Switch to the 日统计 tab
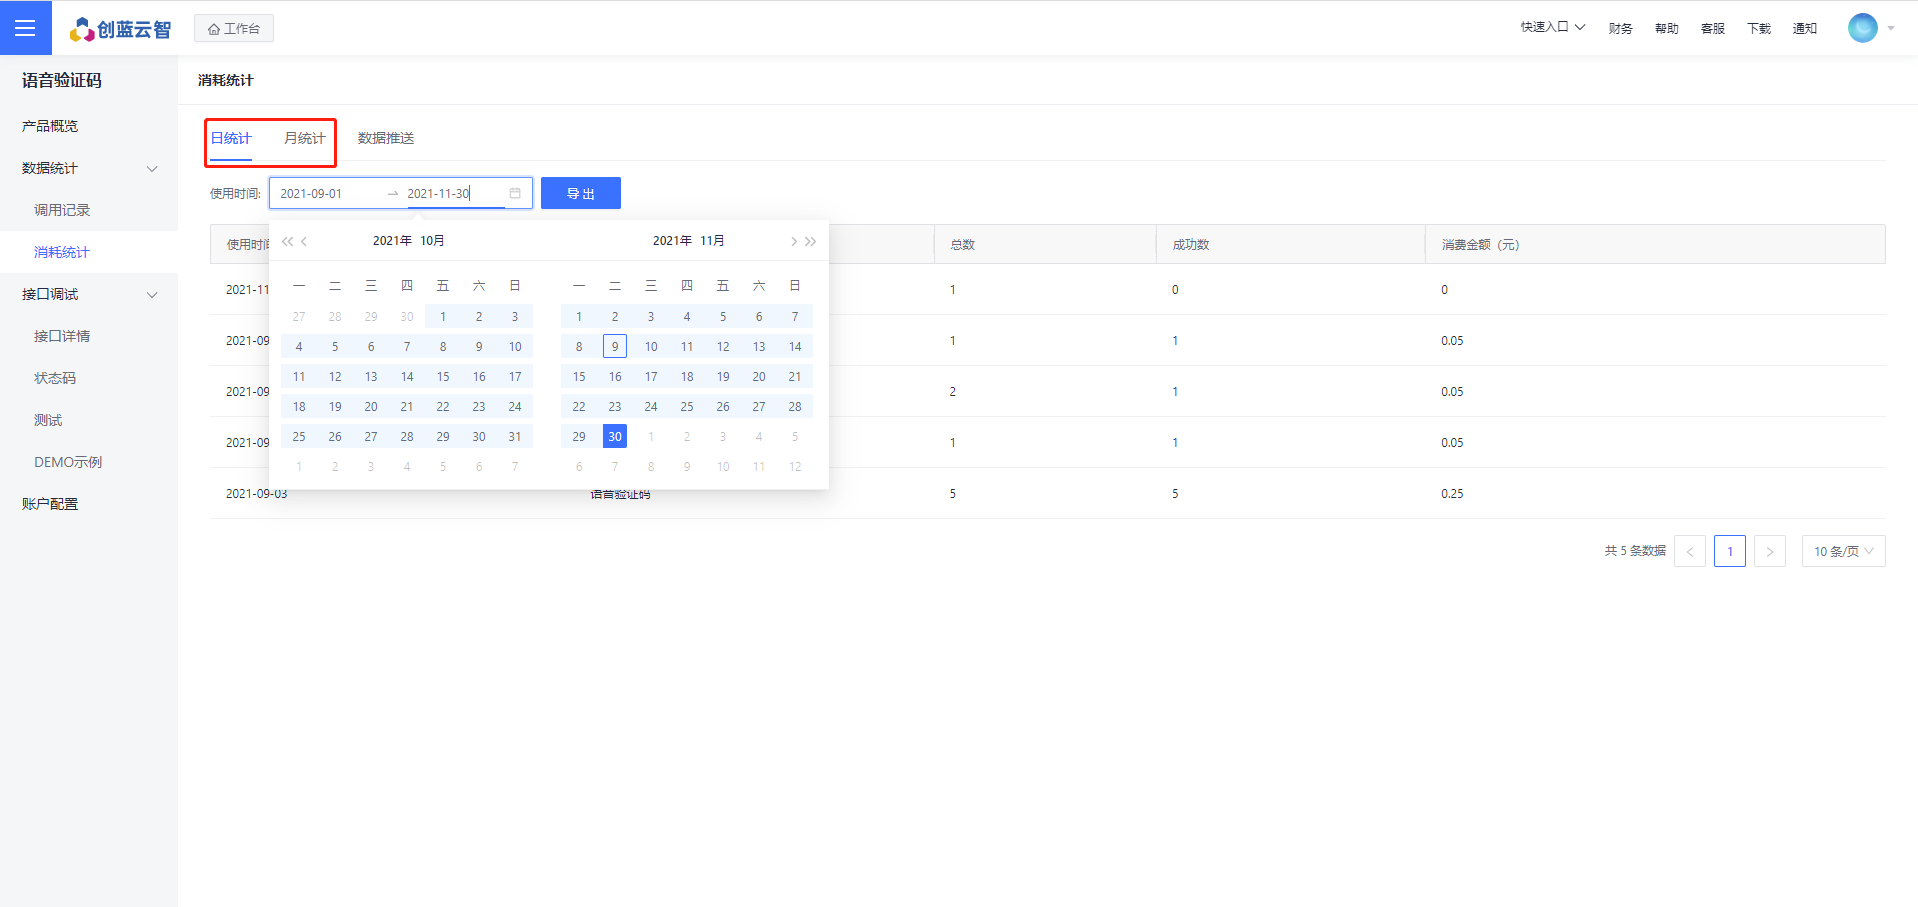Viewport: 1918px width, 907px height. [x=231, y=138]
